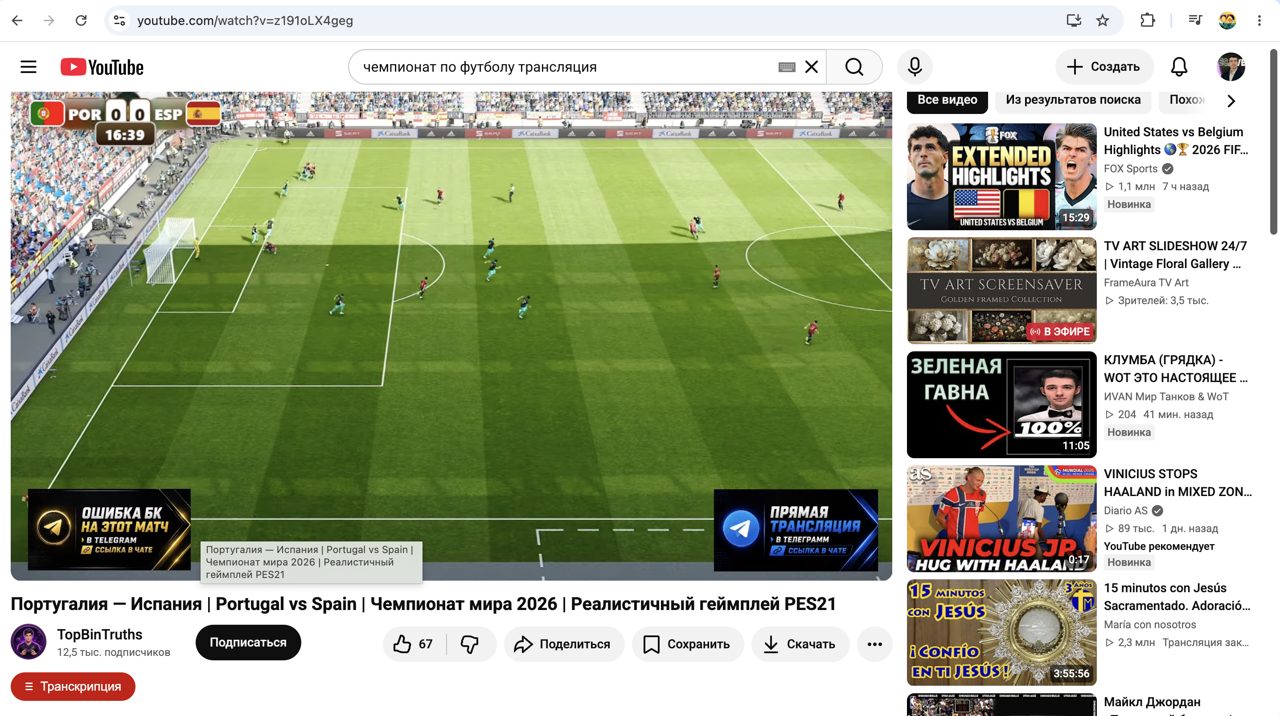The image size is (1280, 716).
Task: Open the YouTube hamburger guide menu
Action: (28, 67)
